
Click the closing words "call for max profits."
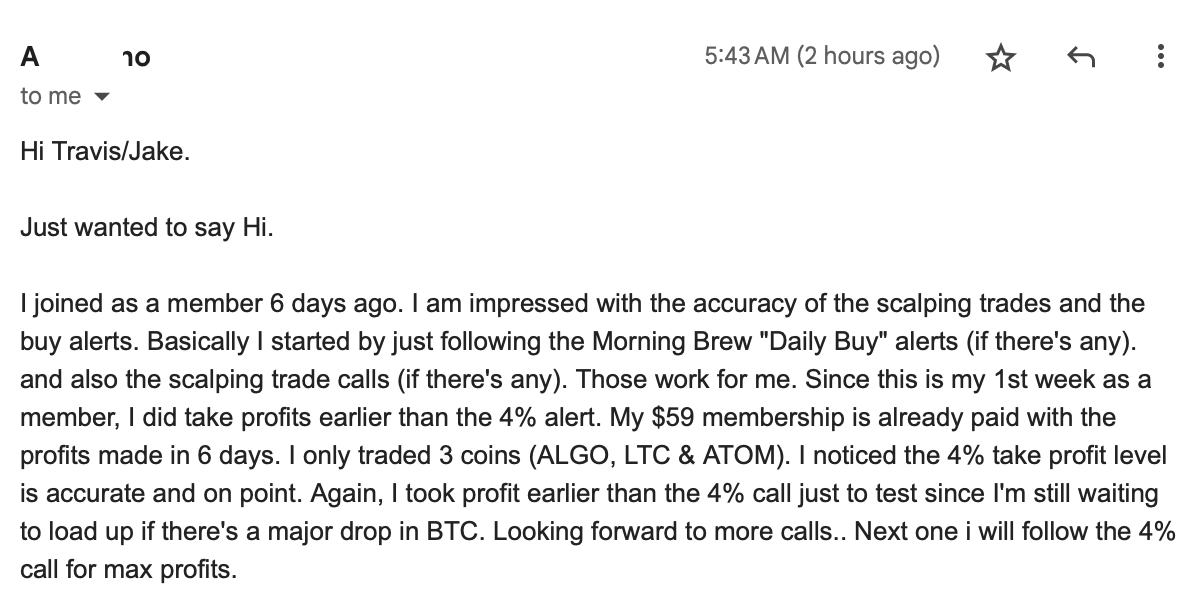129,570
